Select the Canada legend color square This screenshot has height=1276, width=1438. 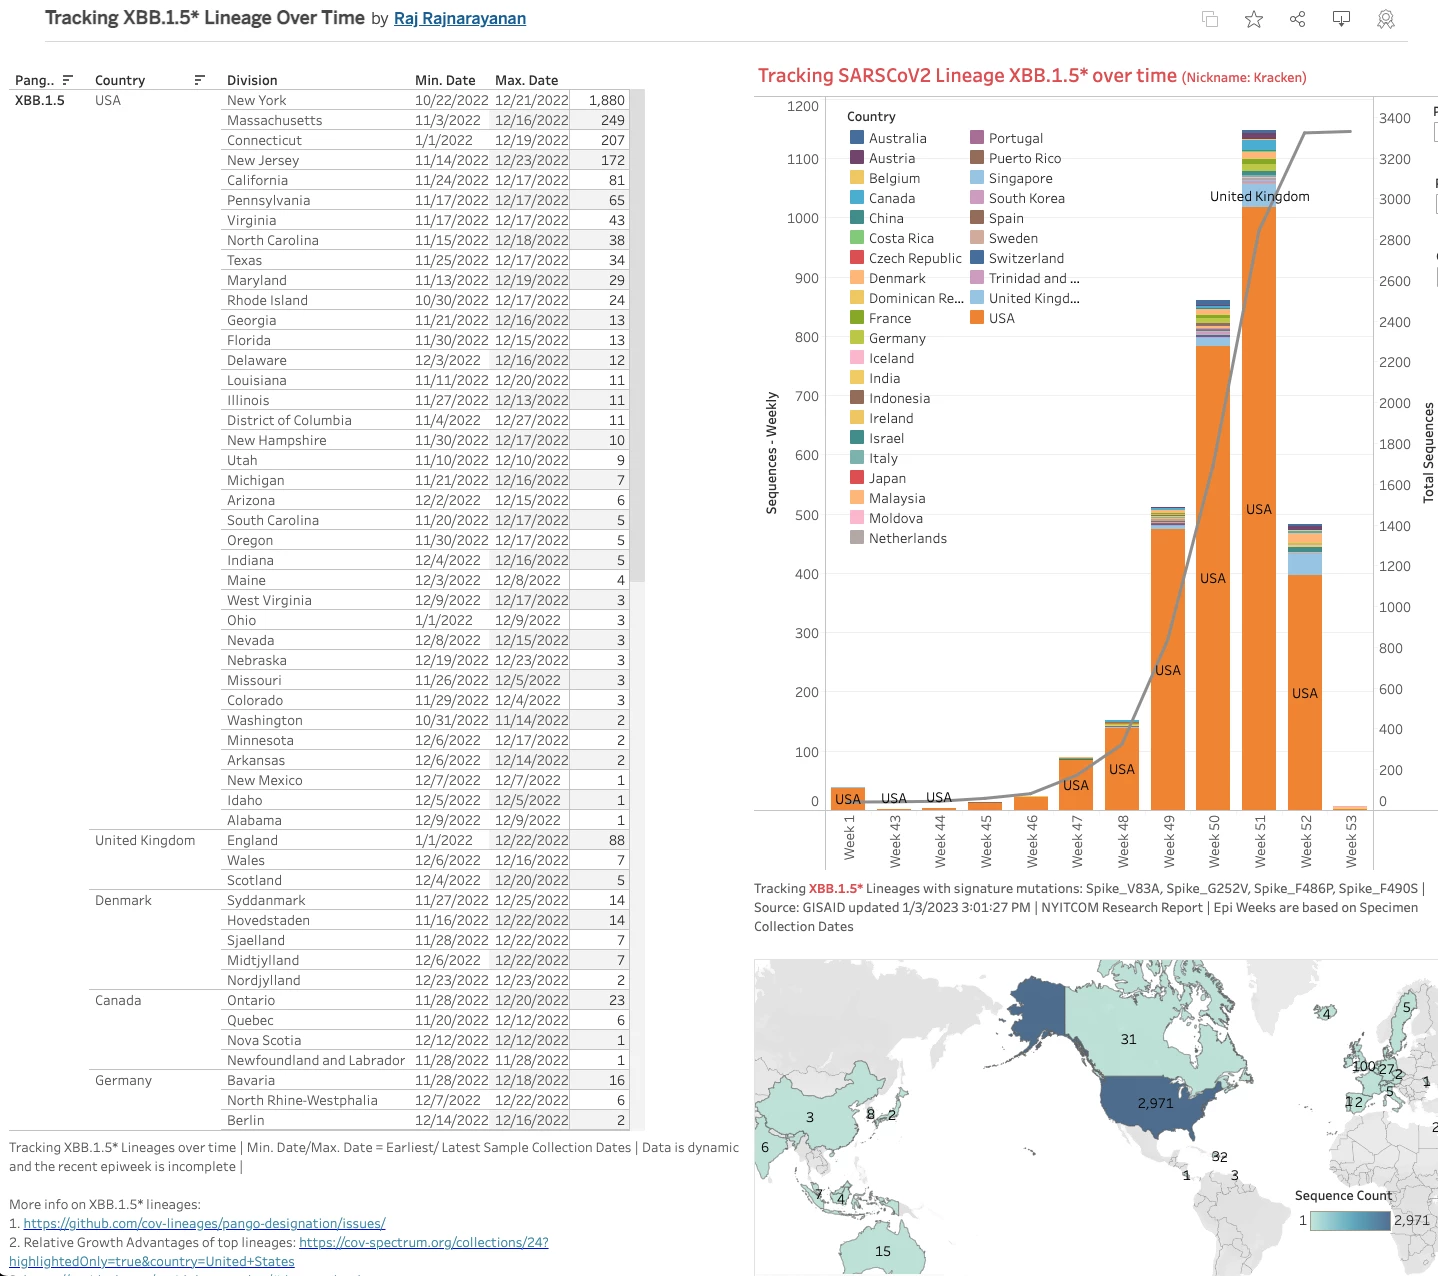coord(857,198)
